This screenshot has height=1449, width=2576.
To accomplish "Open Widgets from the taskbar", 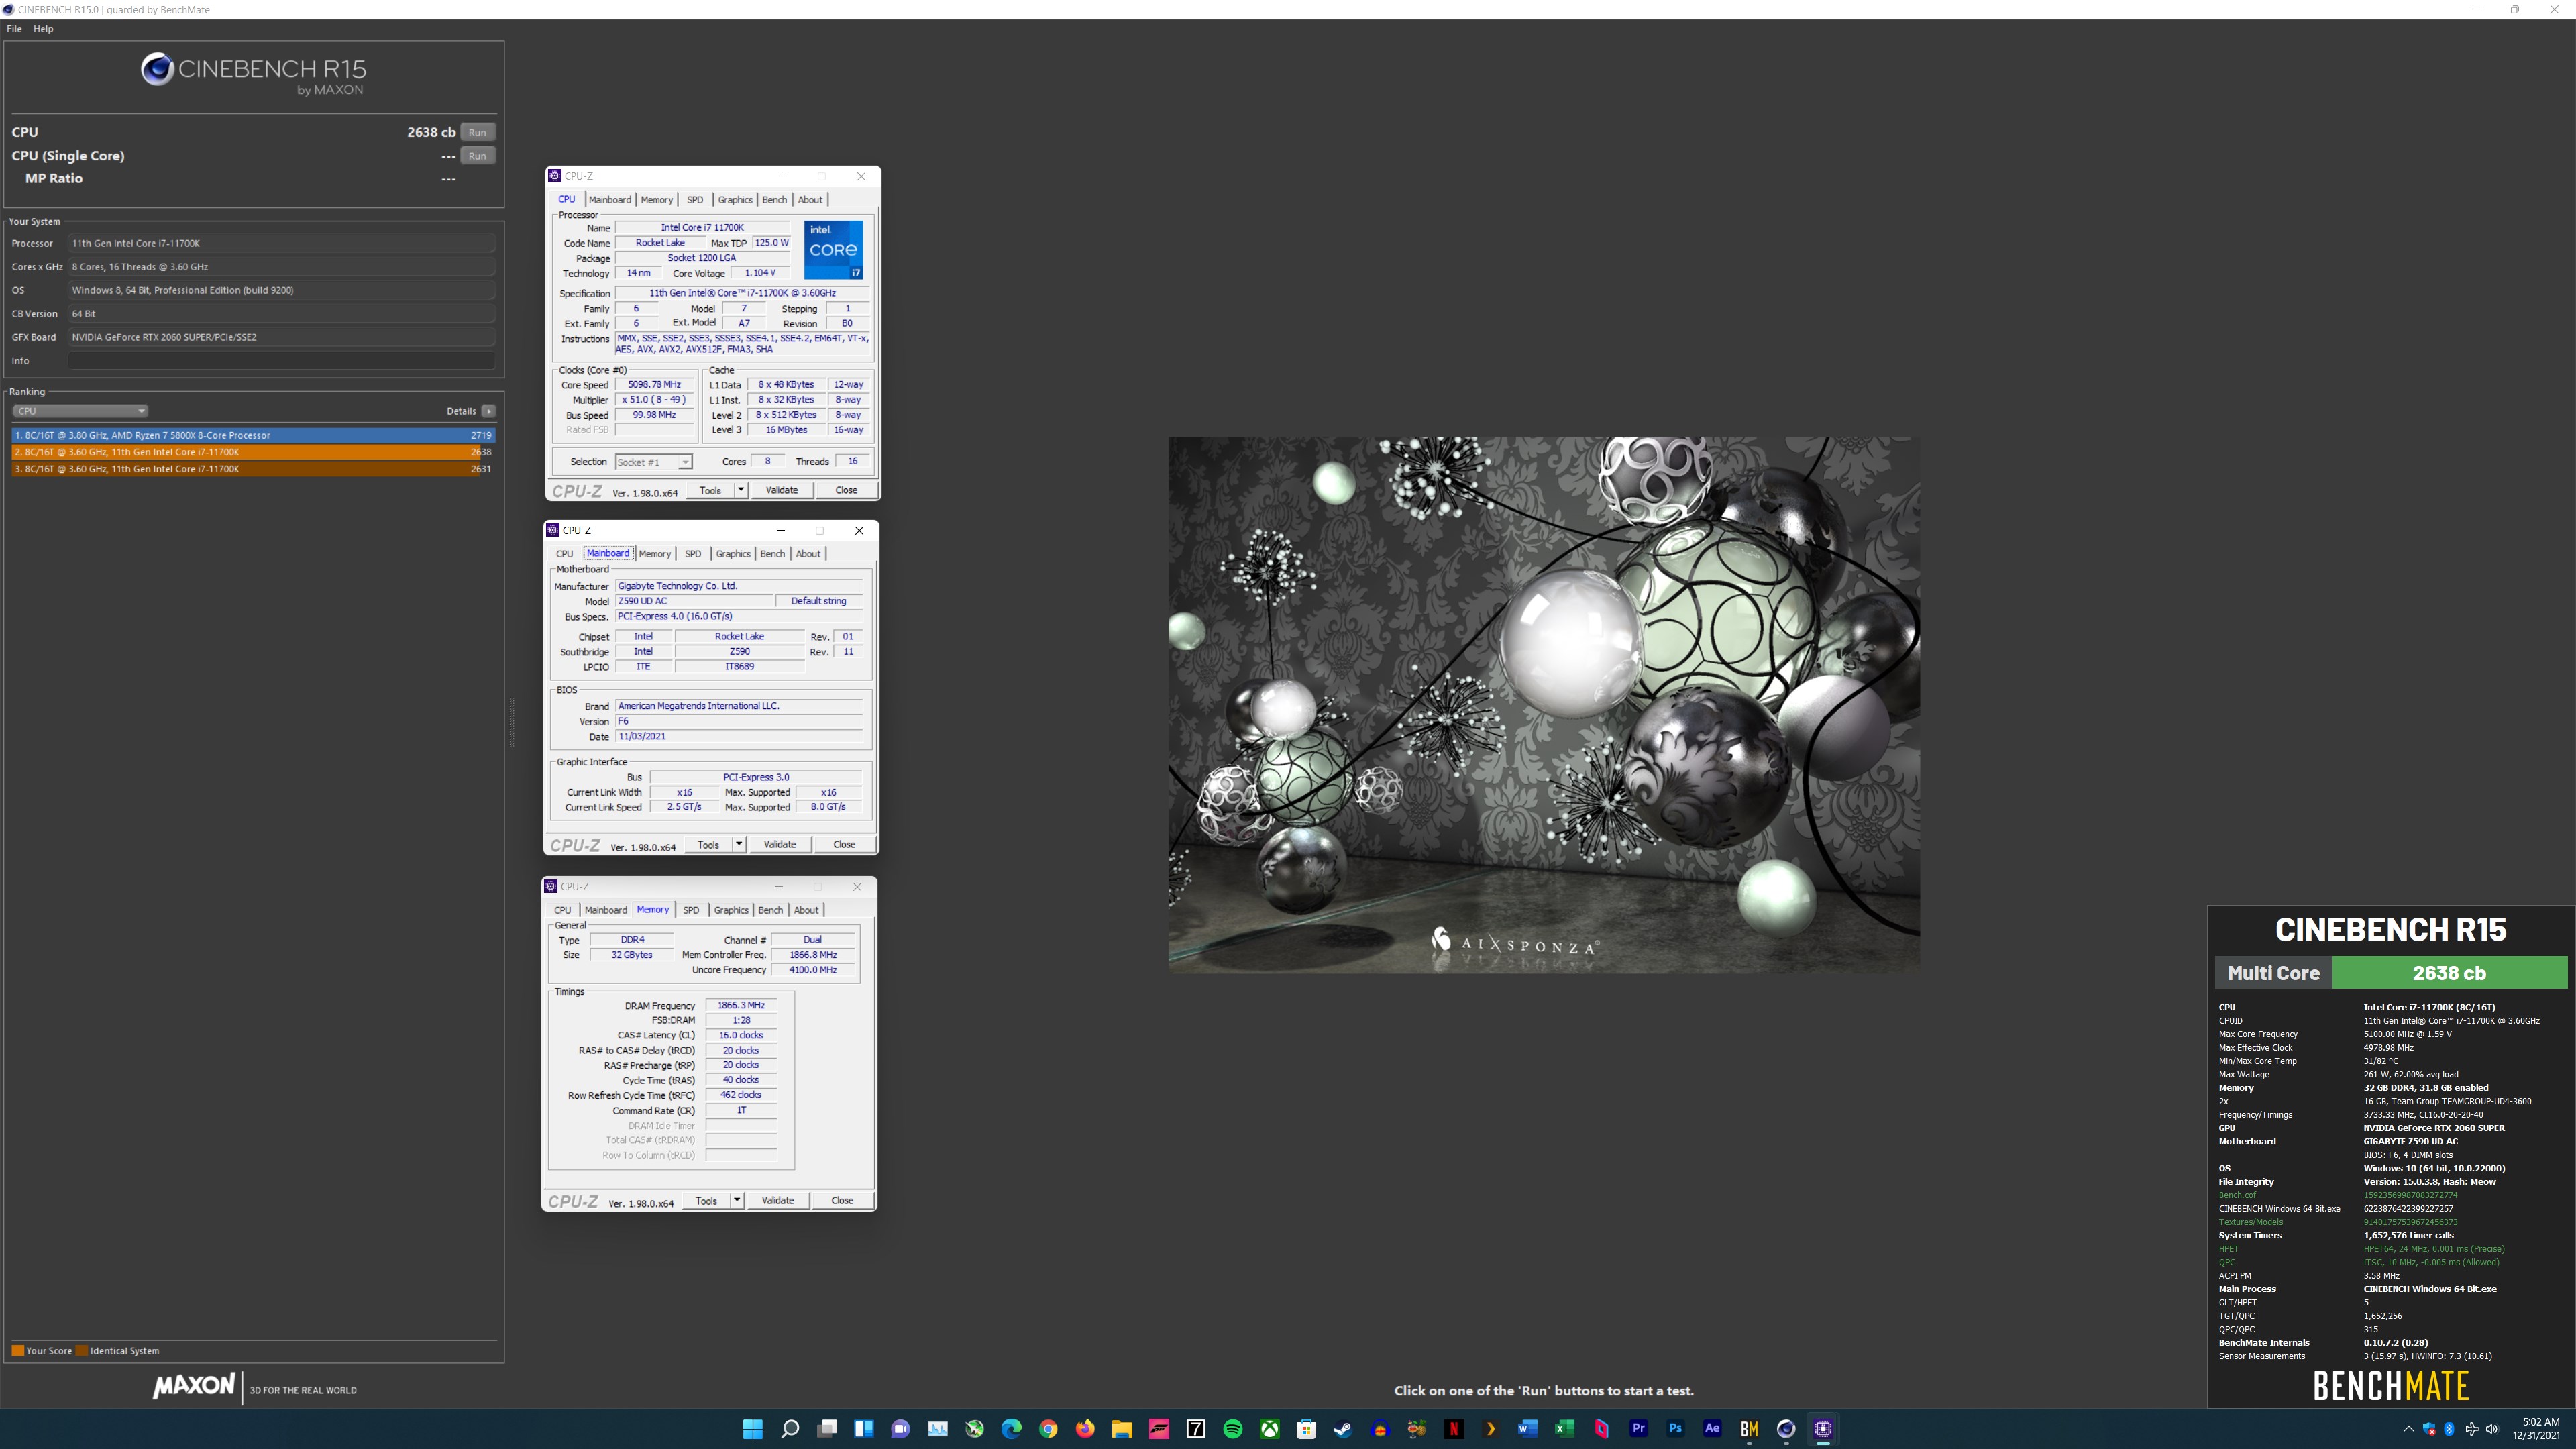I will [x=864, y=1428].
